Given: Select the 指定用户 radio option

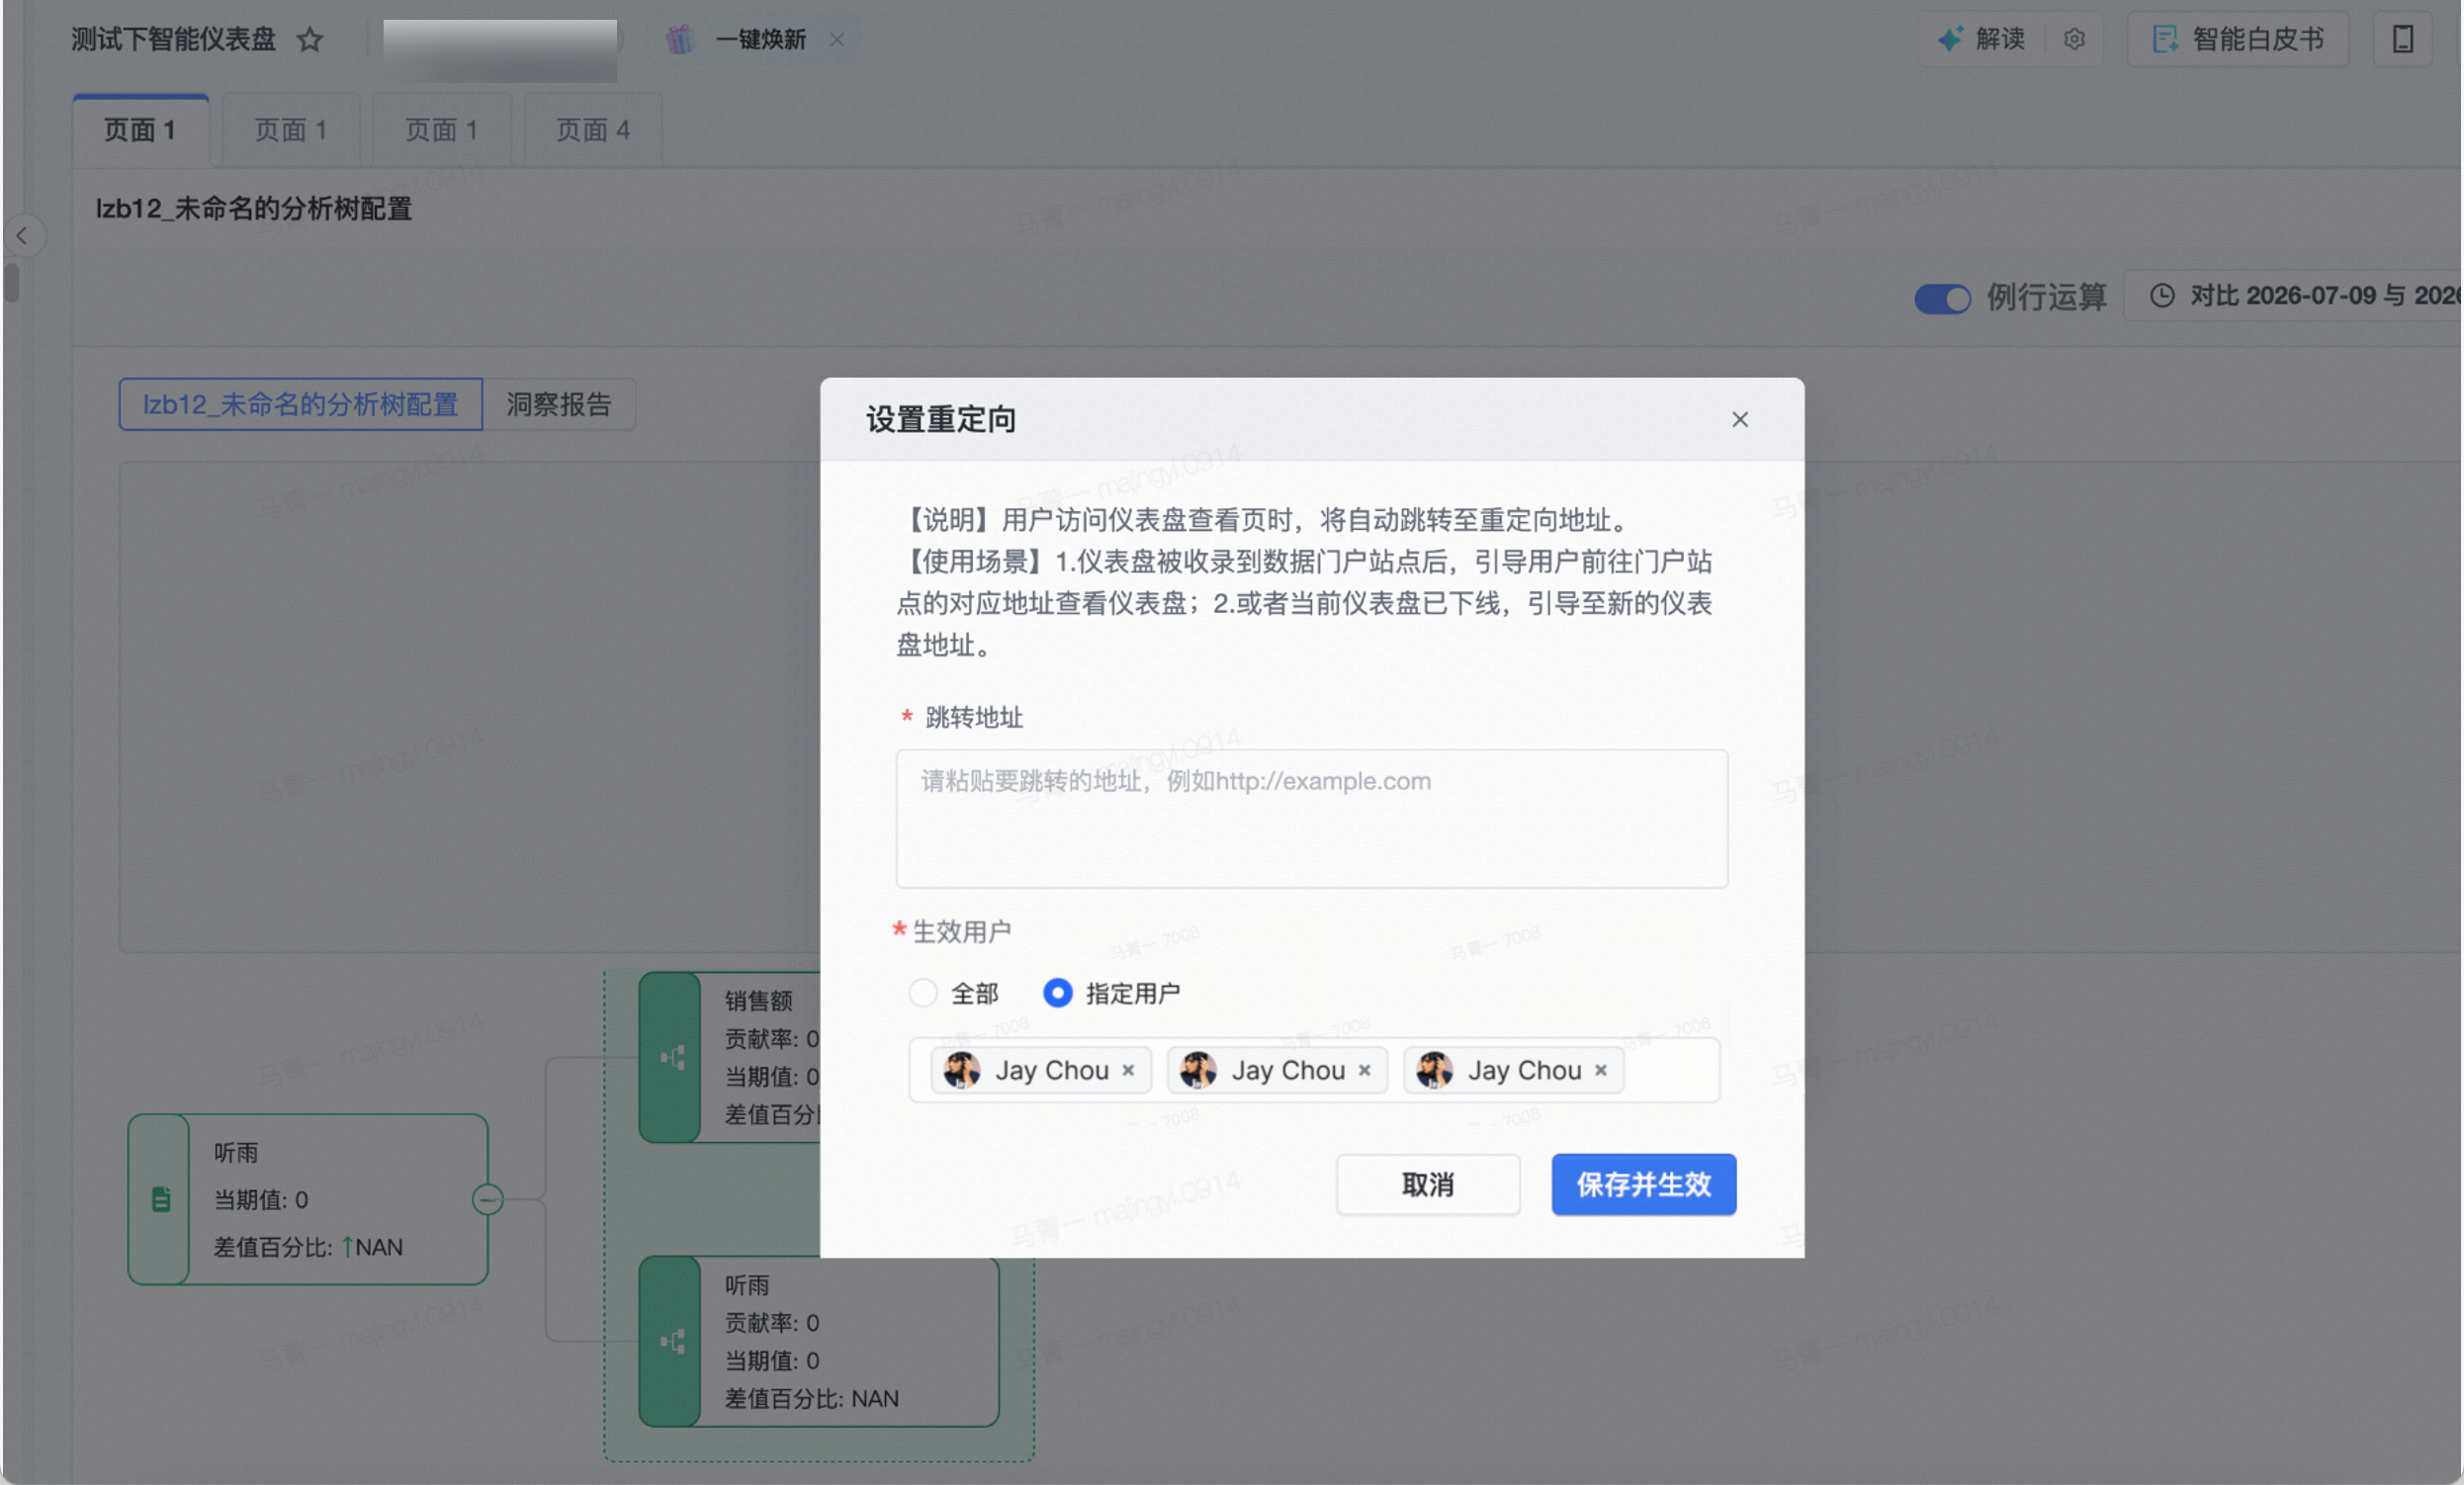Looking at the screenshot, I should pos(1057,993).
